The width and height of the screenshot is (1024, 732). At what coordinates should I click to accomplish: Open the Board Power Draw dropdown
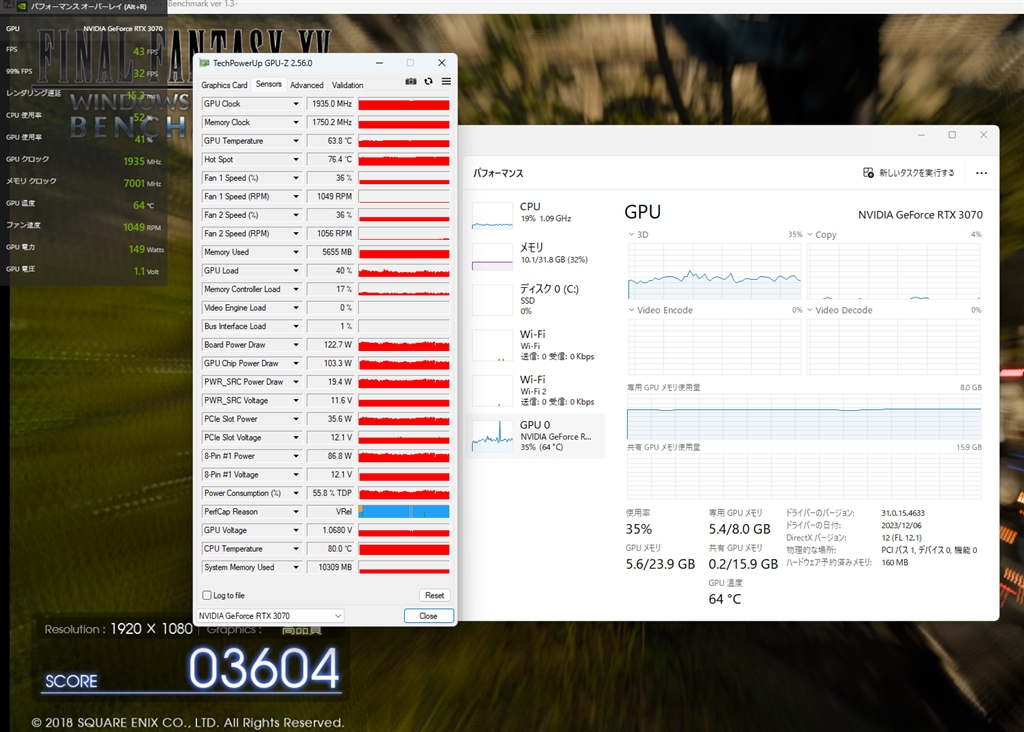pos(296,345)
